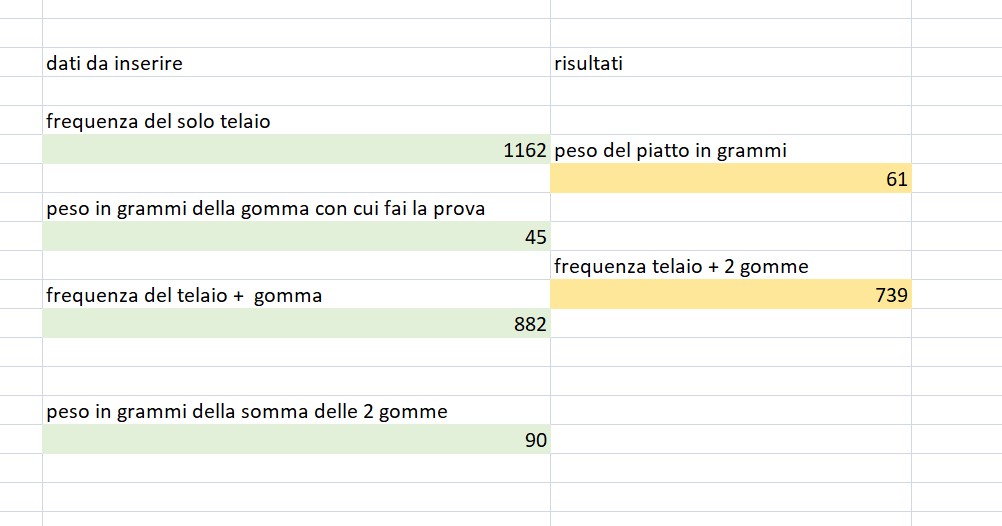
Task: Select the "somma delle 2 gomme" label cell
Action: pos(246,411)
